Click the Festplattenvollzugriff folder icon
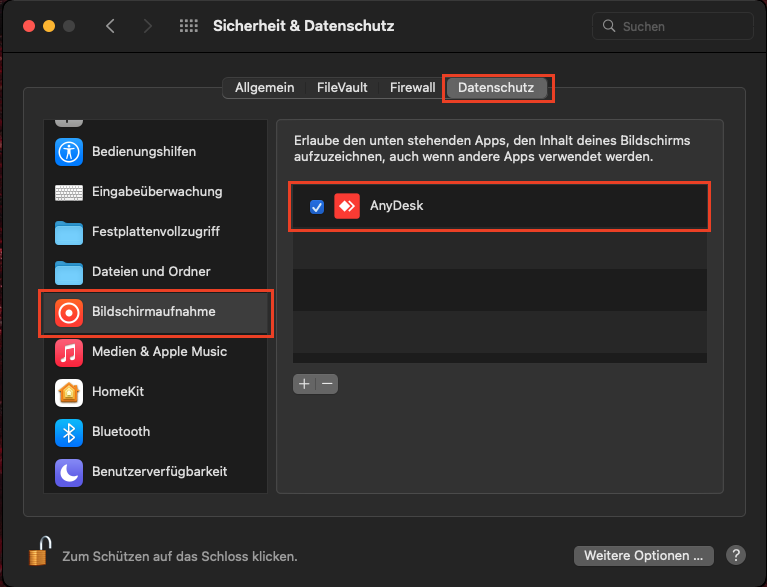767x587 pixels. pyautogui.click(x=69, y=232)
